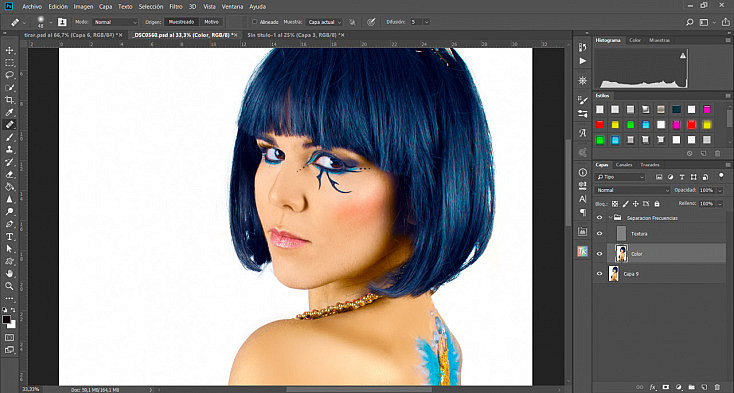Toggle the Alineado checkbox

point(255,22)
